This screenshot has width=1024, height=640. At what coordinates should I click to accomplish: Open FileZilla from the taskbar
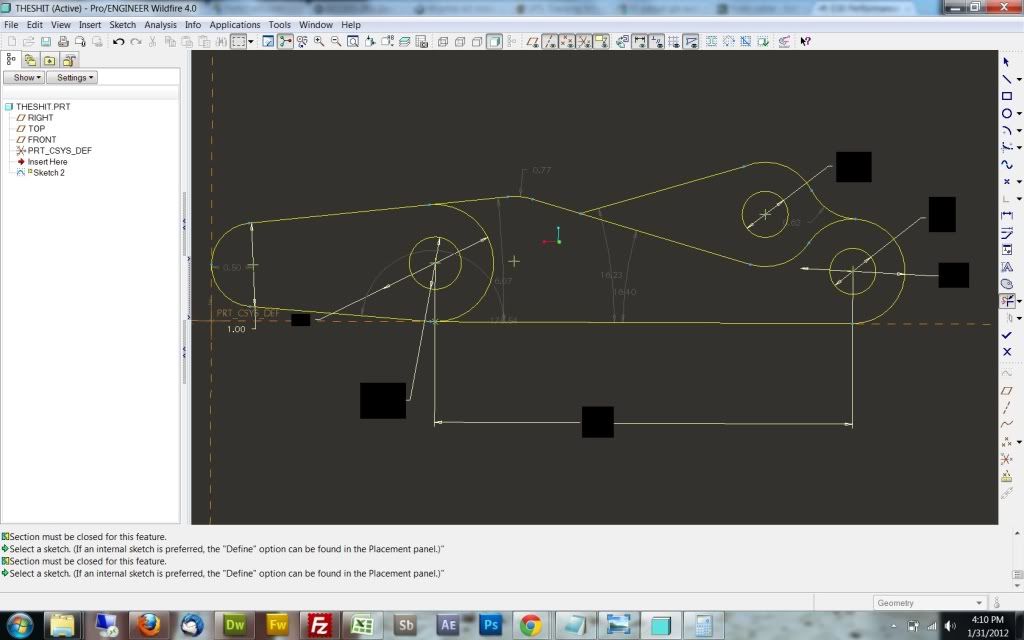pos(319,625)
